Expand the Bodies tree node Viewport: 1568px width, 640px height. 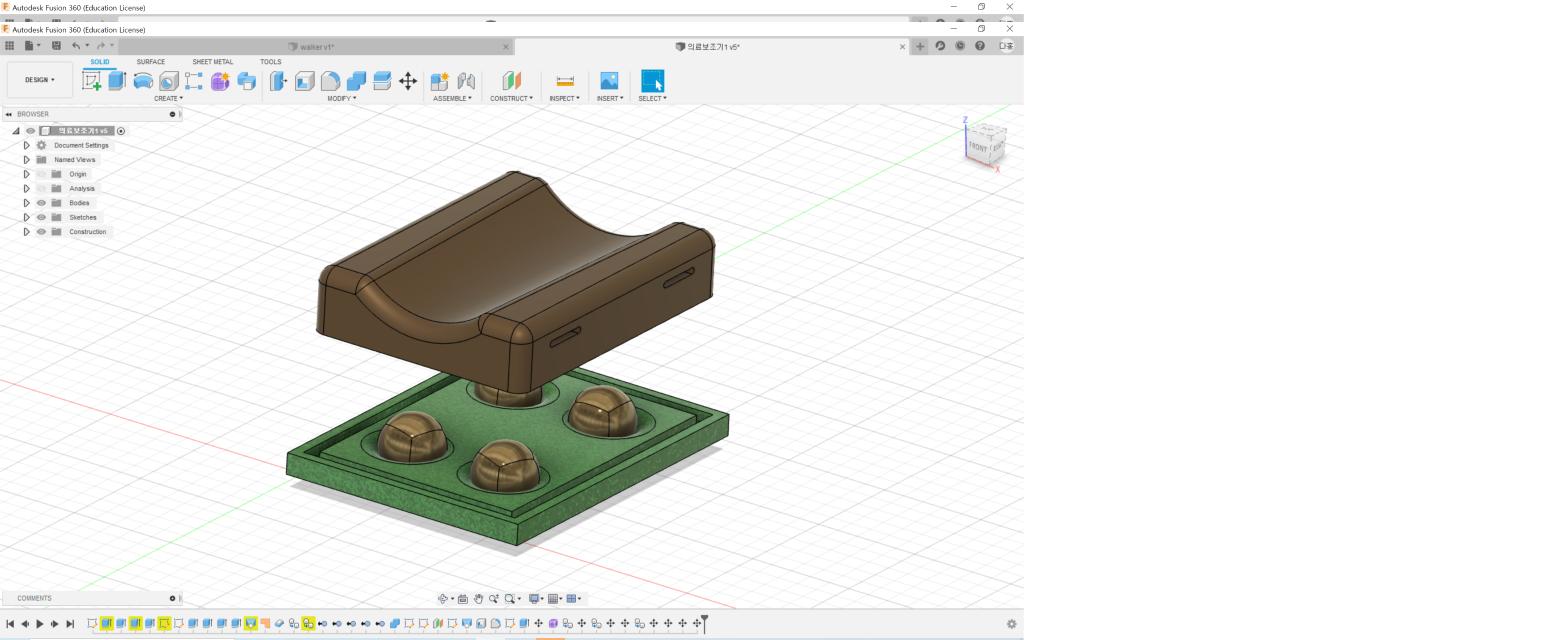click(27, 203)
